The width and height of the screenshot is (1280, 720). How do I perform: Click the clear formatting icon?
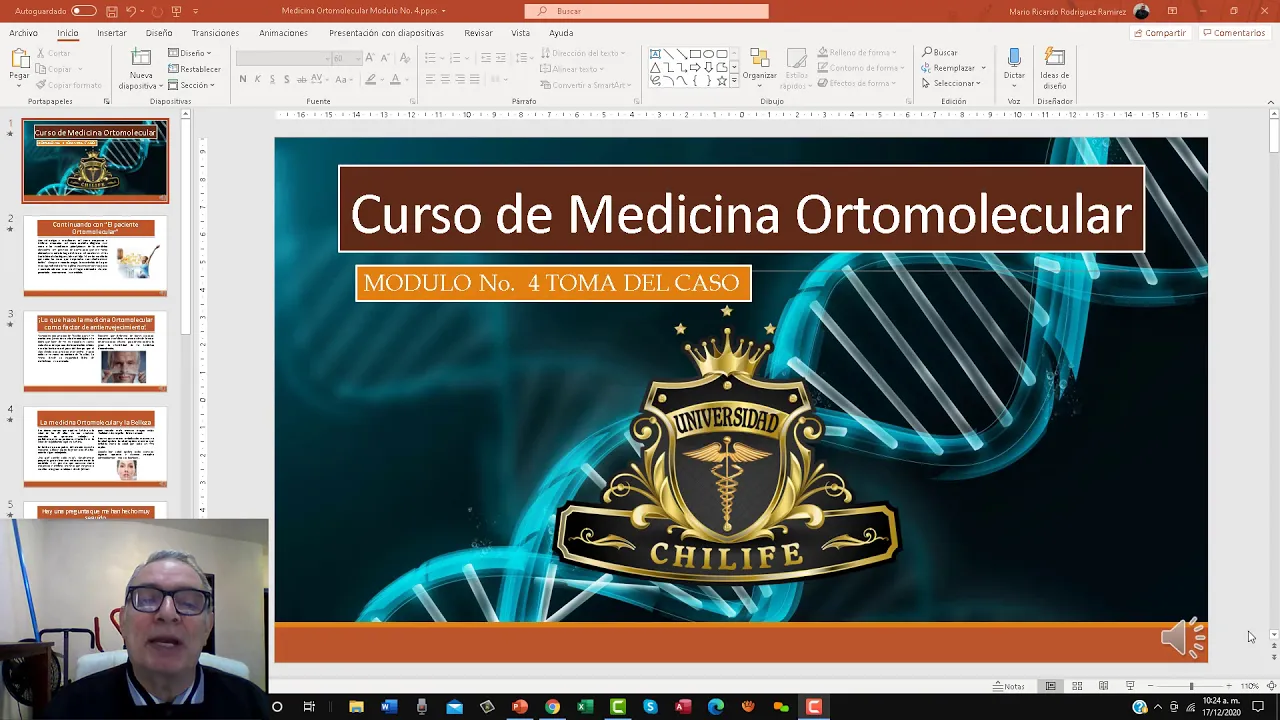[x=407, y=58]
